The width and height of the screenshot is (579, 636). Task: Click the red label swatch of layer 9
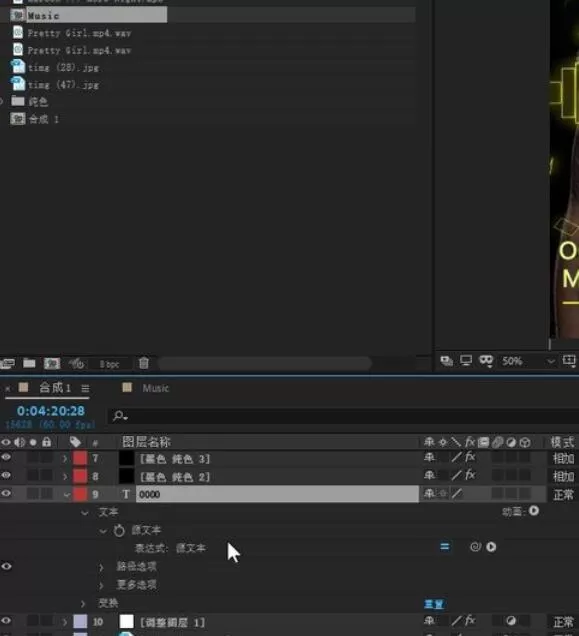point(80,494)
